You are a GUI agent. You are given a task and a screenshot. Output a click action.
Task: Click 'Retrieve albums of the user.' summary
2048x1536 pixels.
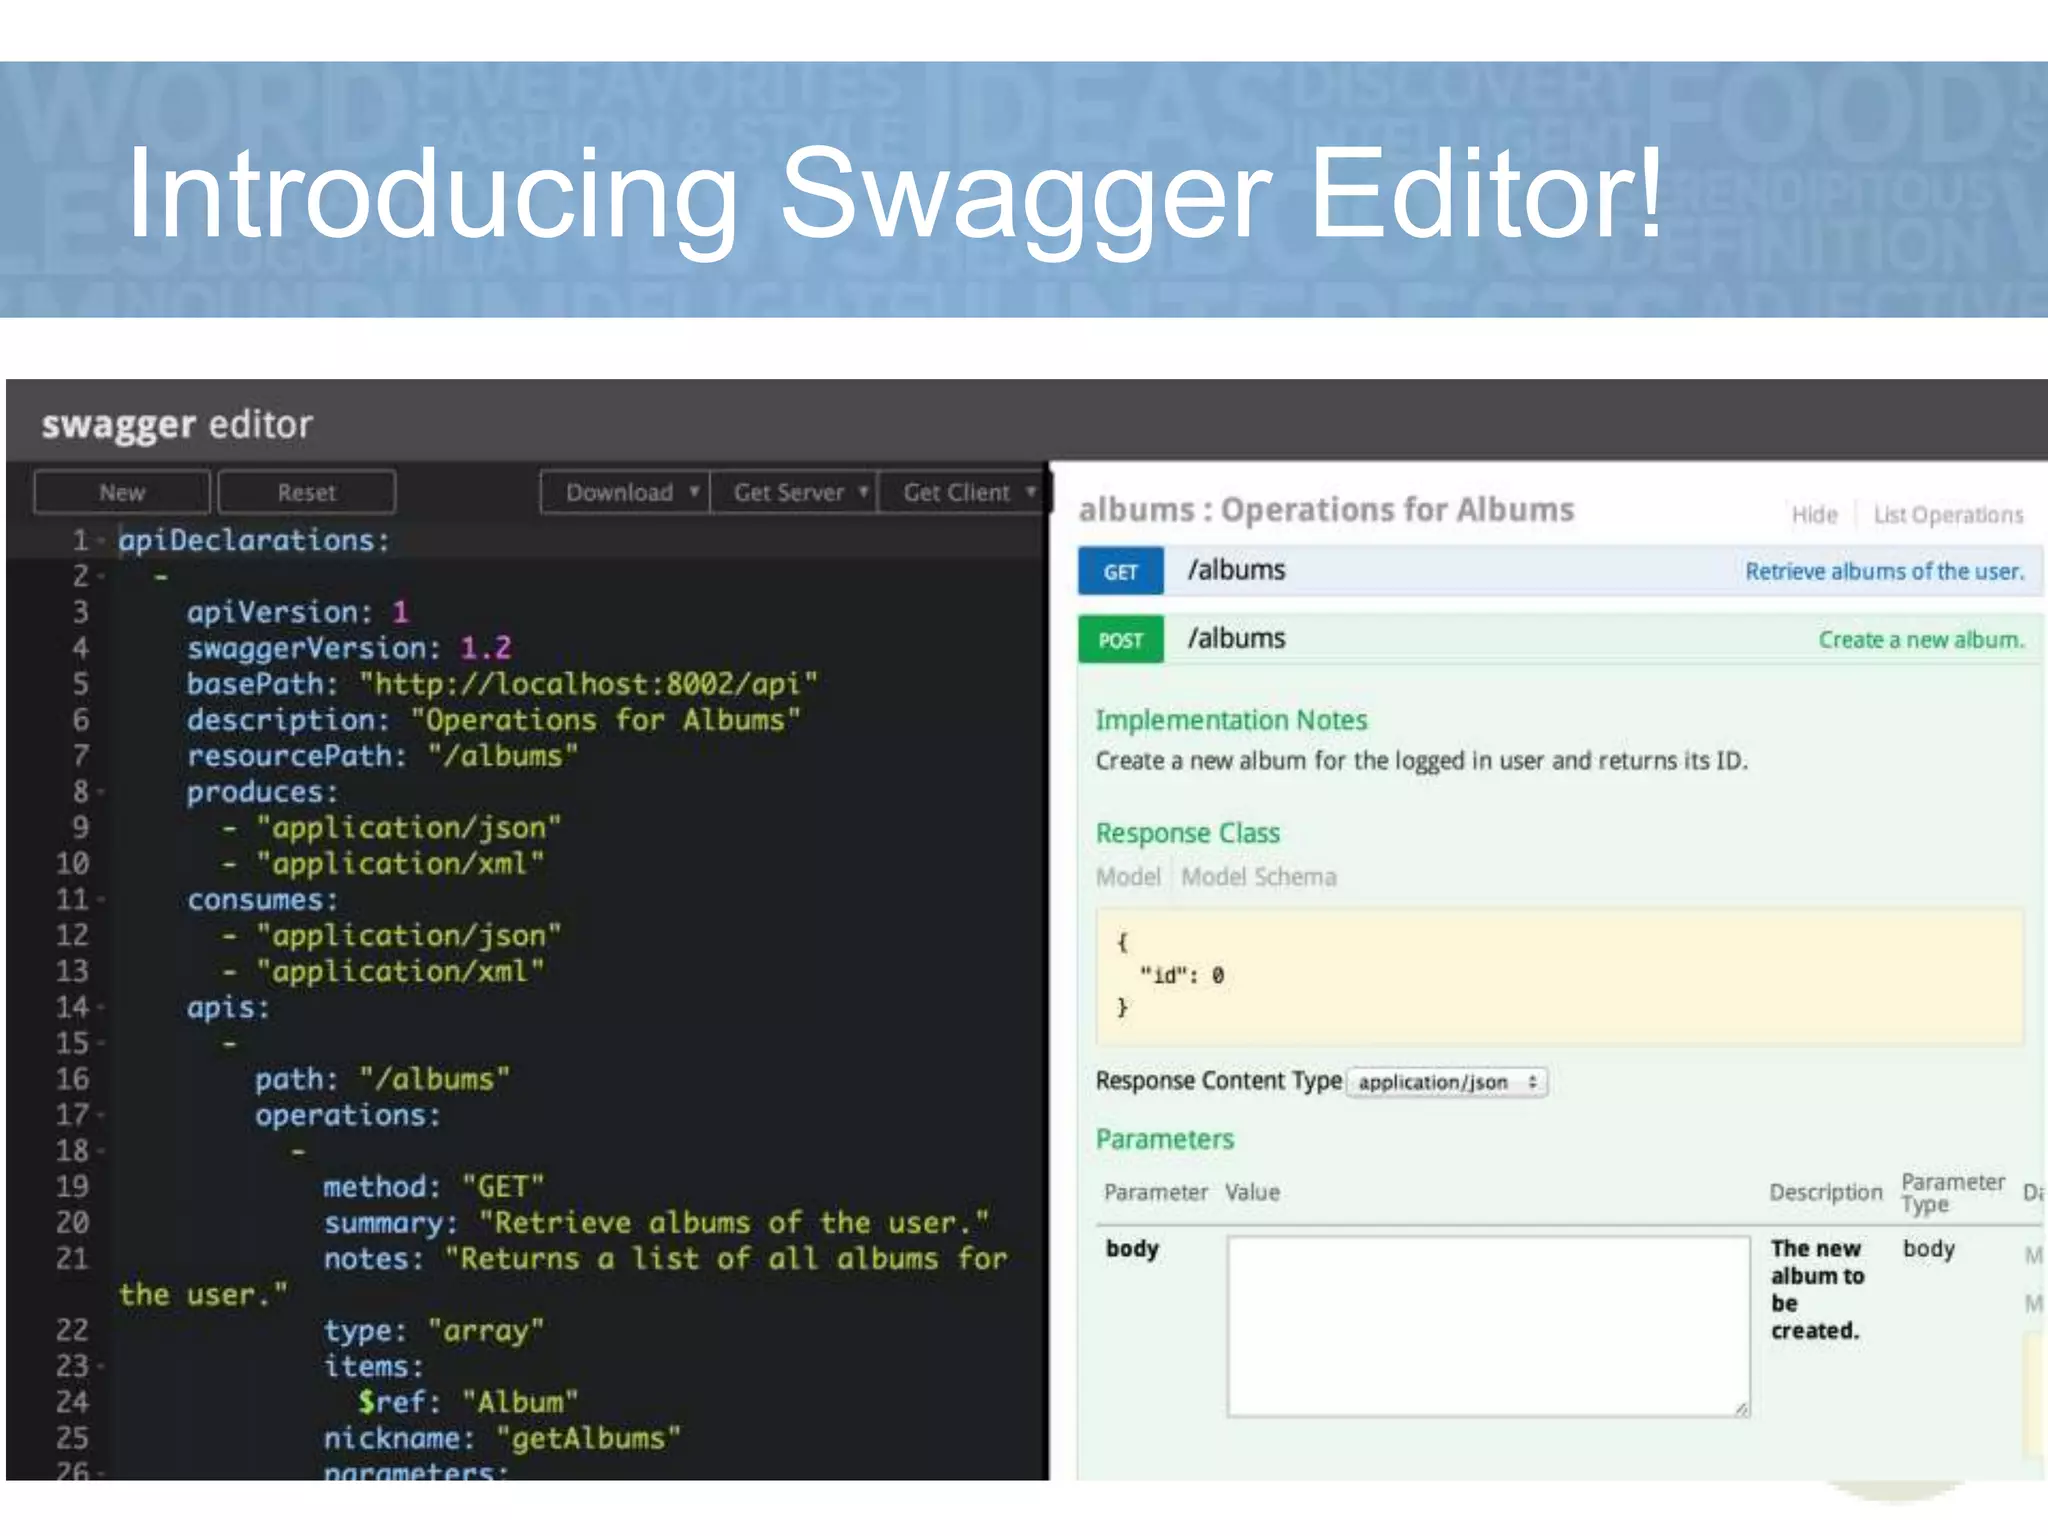pos(1884,571)
